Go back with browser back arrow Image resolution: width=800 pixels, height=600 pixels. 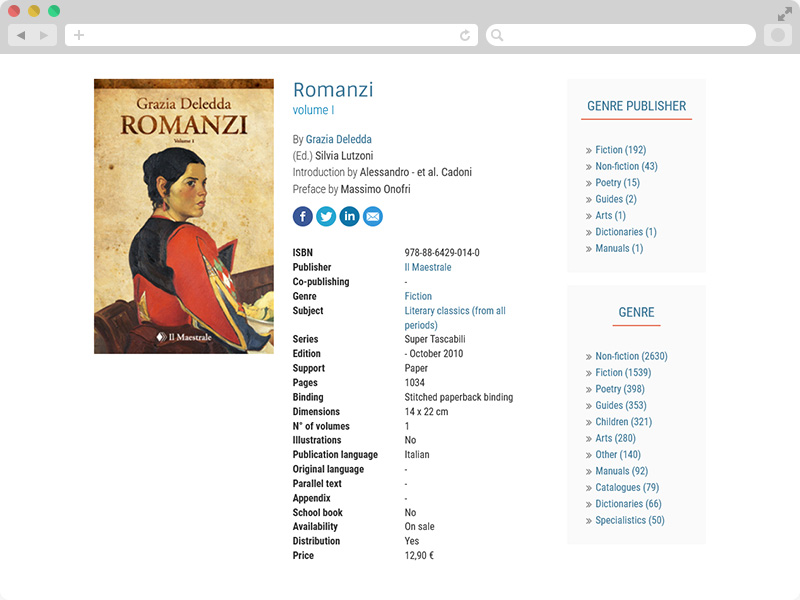coord(21,35)
